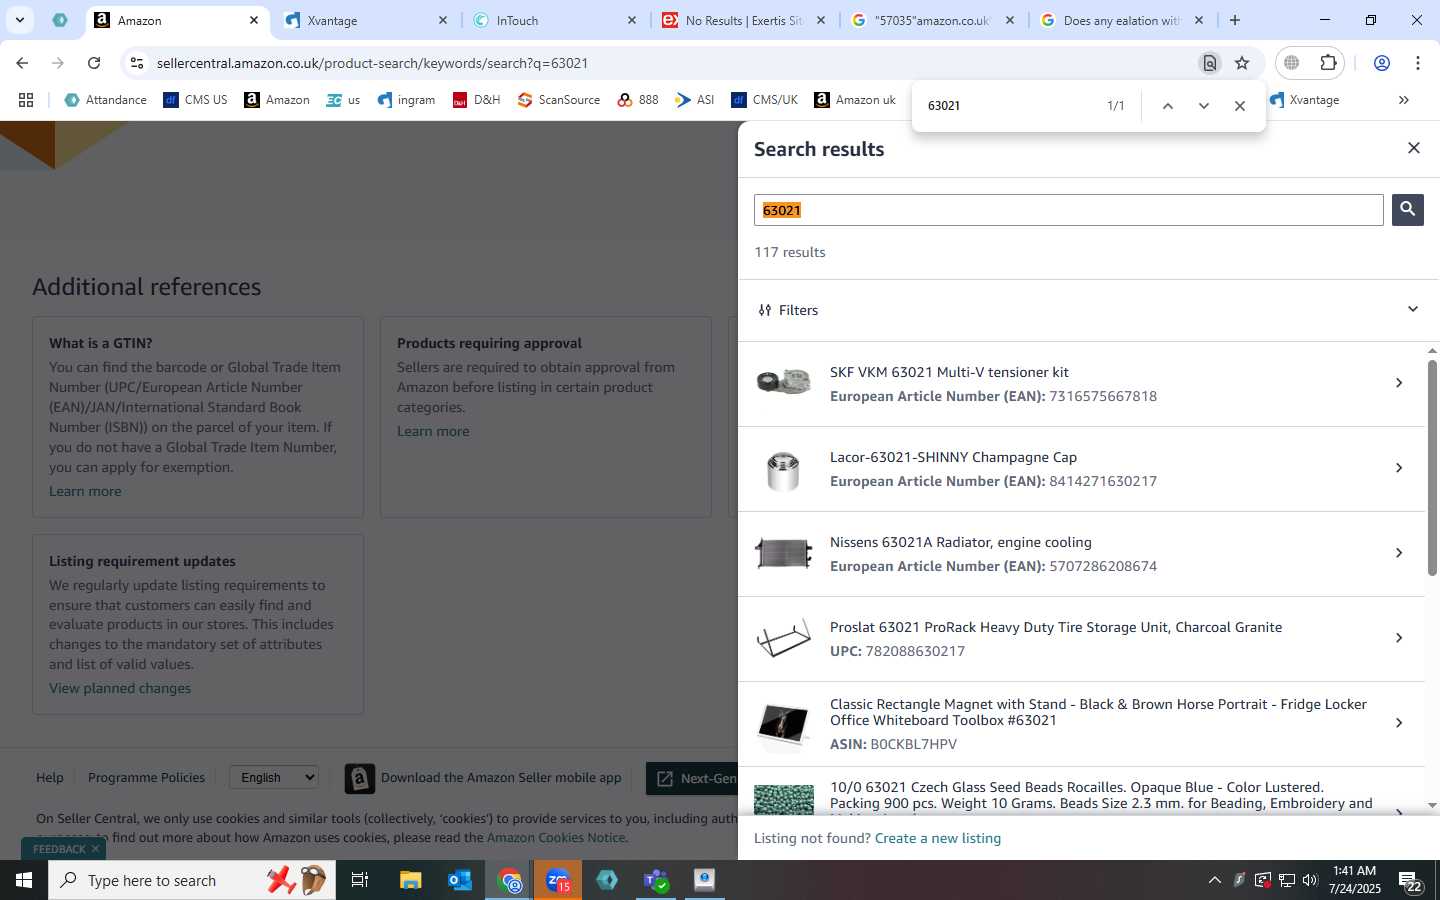The image size is (1440, 900).
Task: Open Outlook from the taskbar
Action: (x=460, y=880)
